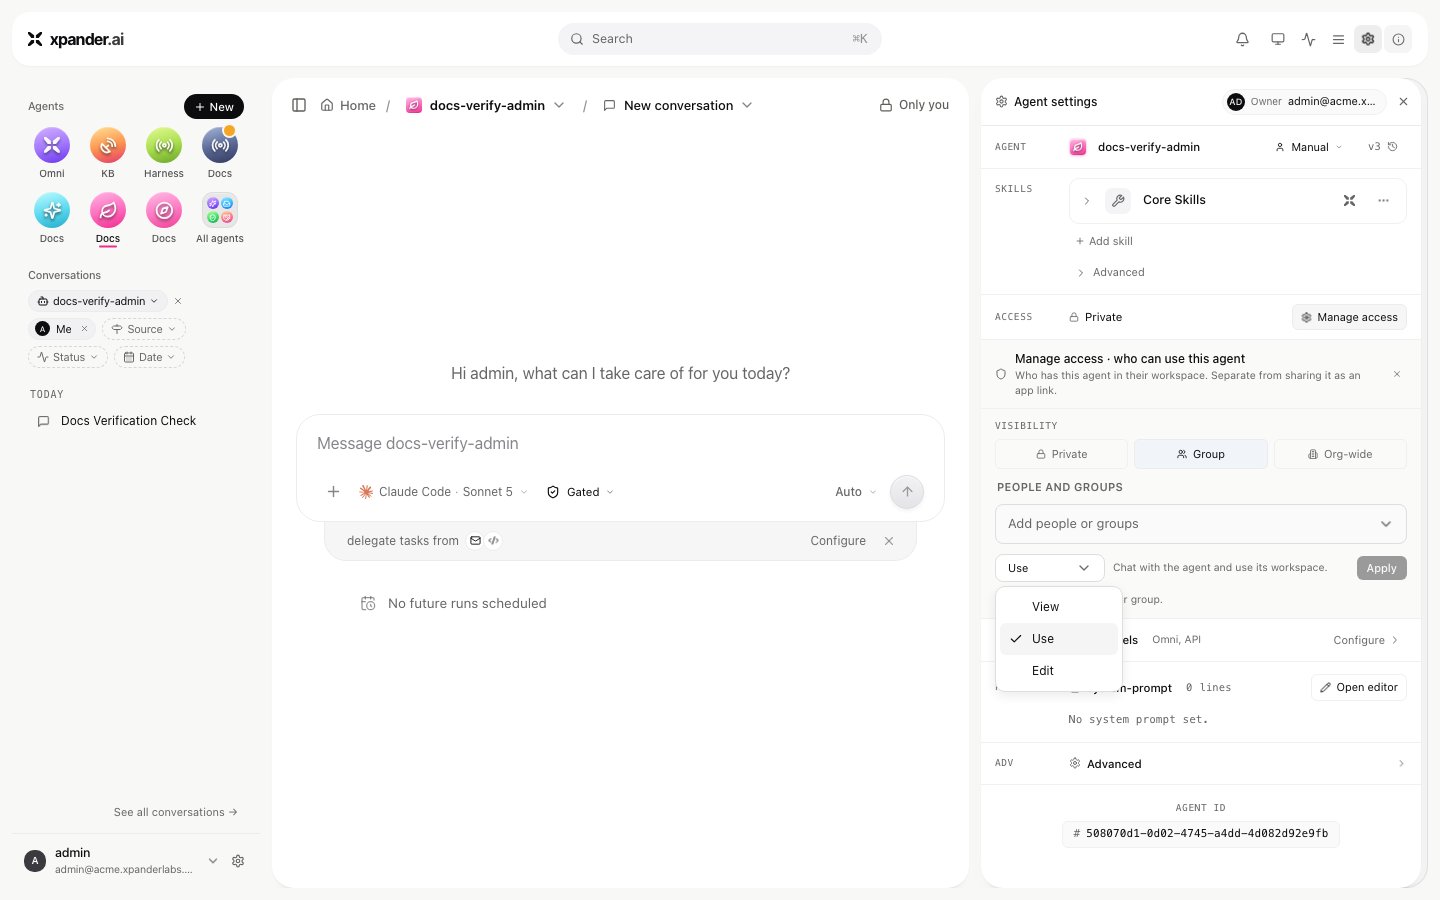Image resolution: width=1440 pixels, height=900 pixels.
Task: Focus the Message docs-verify-admin input
Action: (x=620, y=444)
